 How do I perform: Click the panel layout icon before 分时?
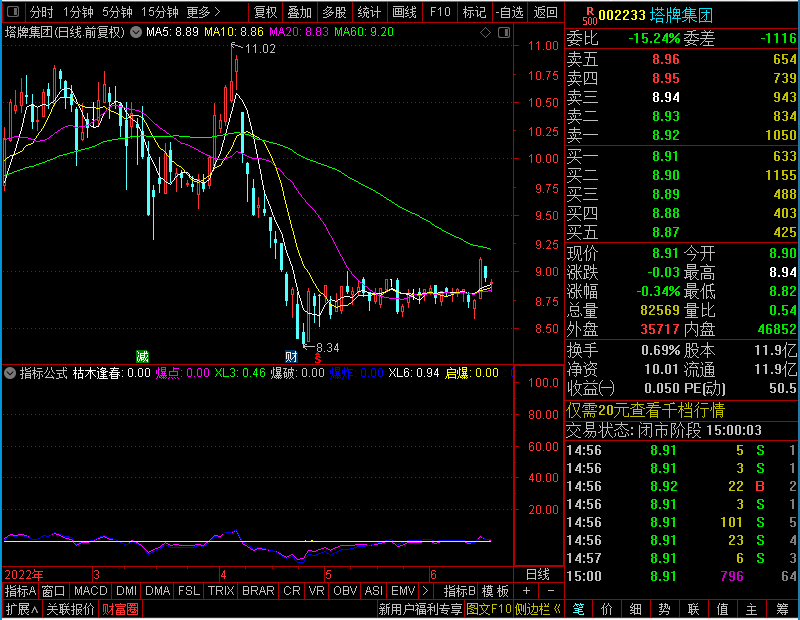[13, 11]
